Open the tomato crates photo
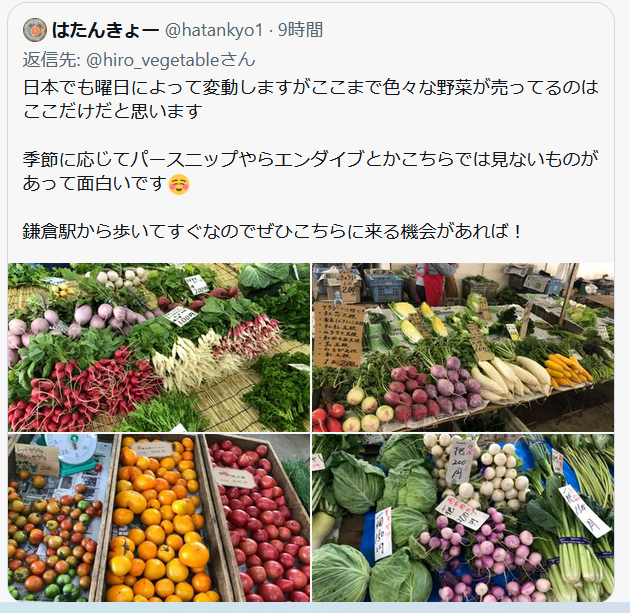 [x=159, y=517]
